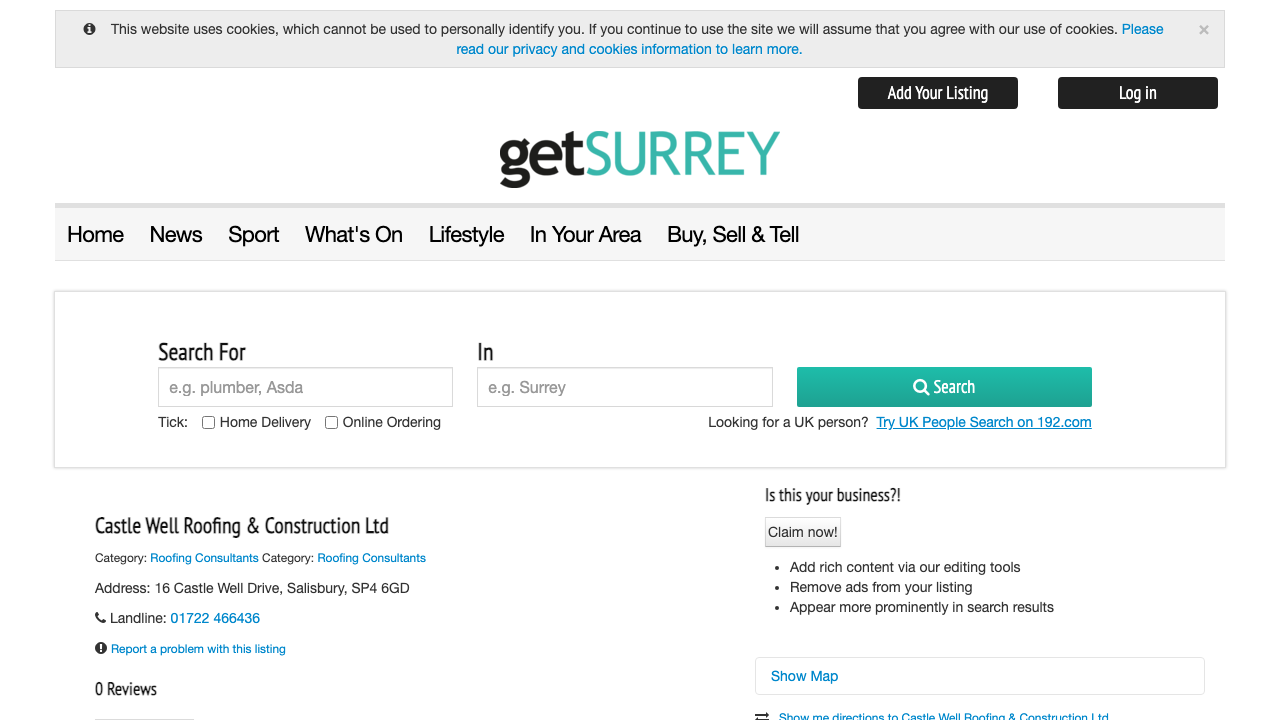Viewport: 1280px width, 720px height.
Task: Follow Try UK People Search on 192.com
Action: [x=983, y=422]
